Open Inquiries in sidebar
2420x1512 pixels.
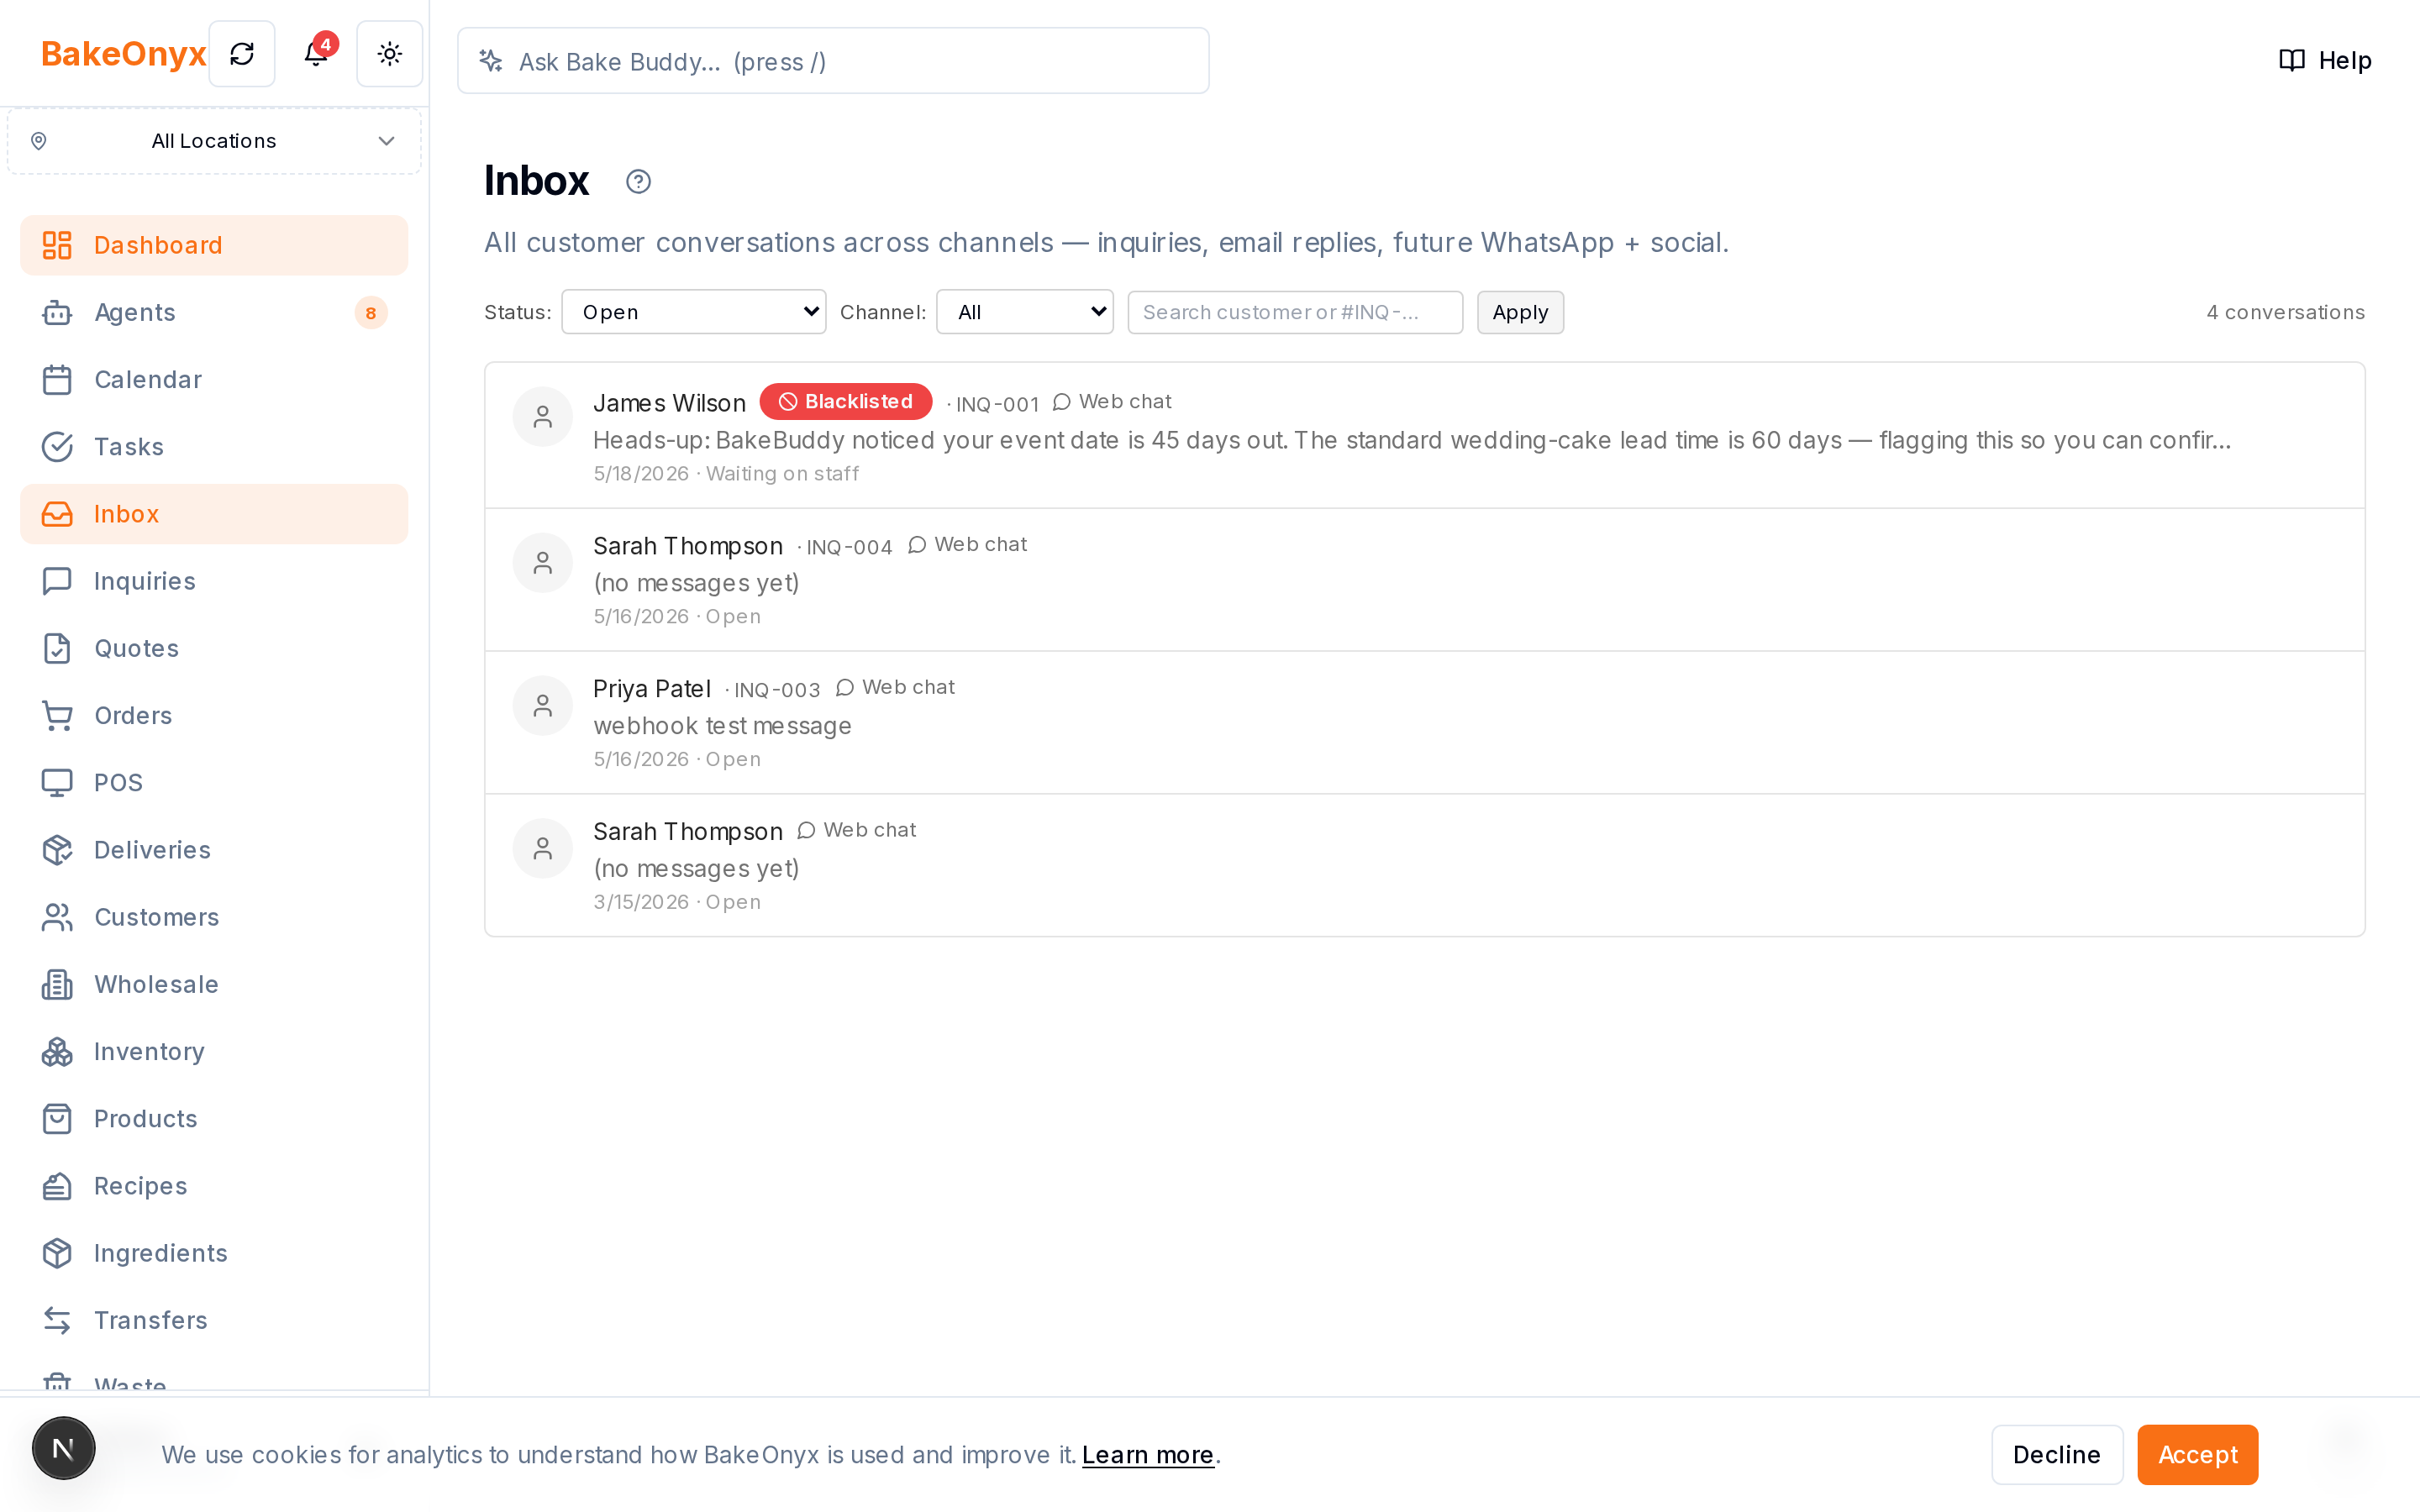[x=214, y=581]
